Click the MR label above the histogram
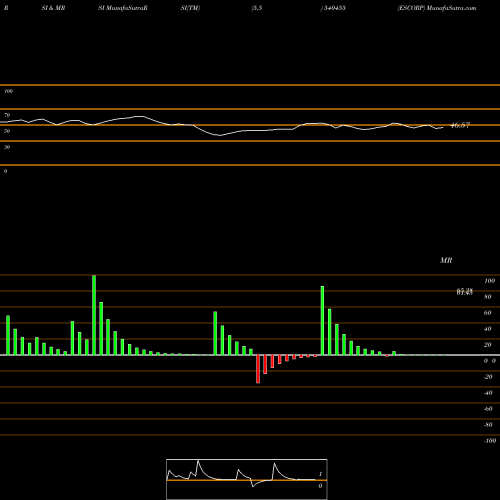The width and height of the screenshot is (500, 500). pos(446,260)
